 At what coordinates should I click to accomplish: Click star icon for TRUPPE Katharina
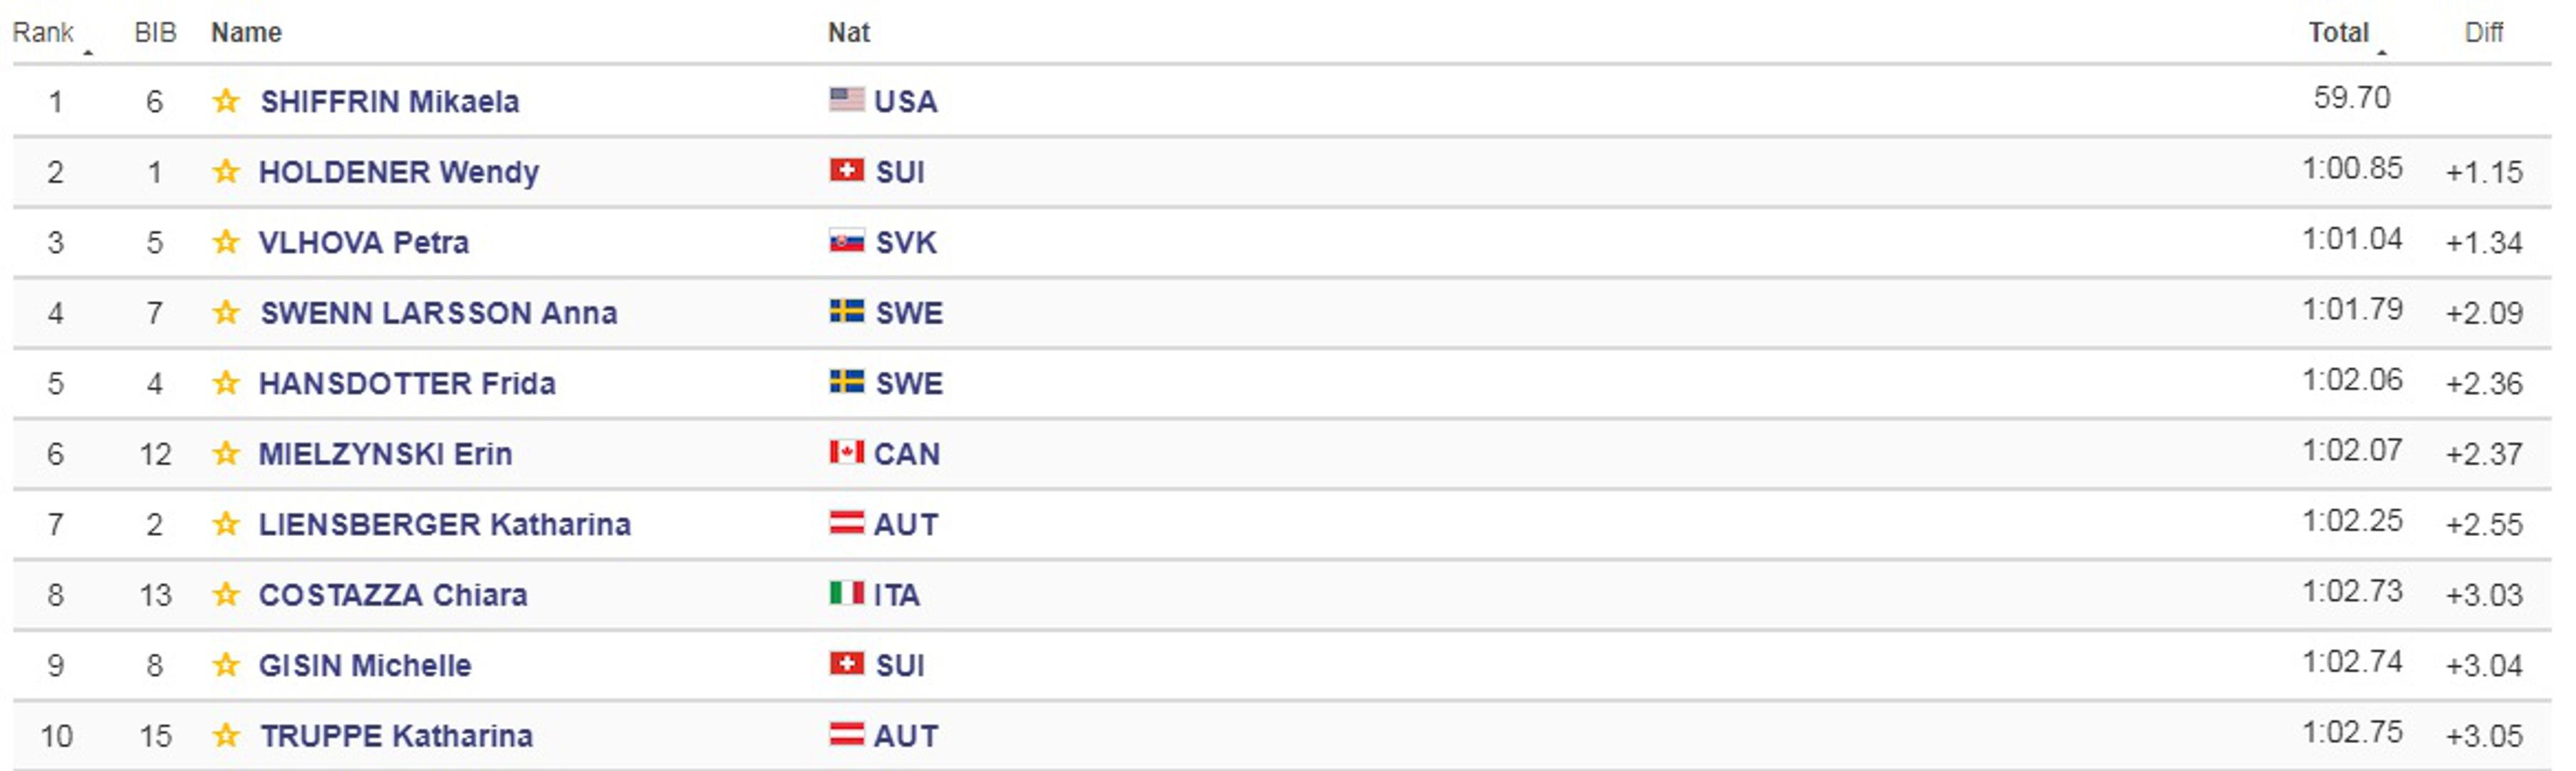point(226,736)
